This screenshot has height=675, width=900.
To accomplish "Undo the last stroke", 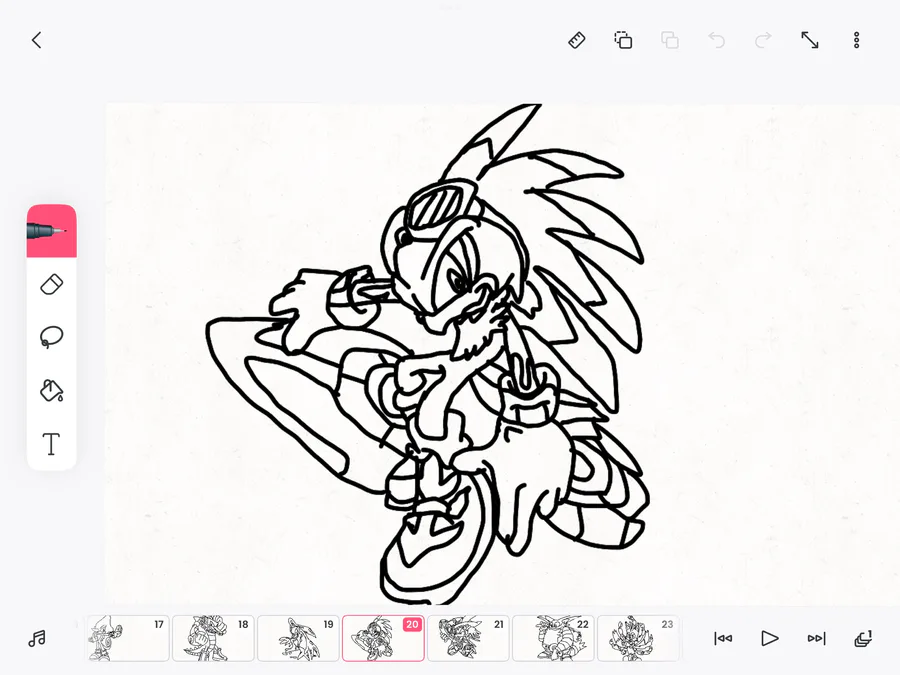I will point(716,40).
